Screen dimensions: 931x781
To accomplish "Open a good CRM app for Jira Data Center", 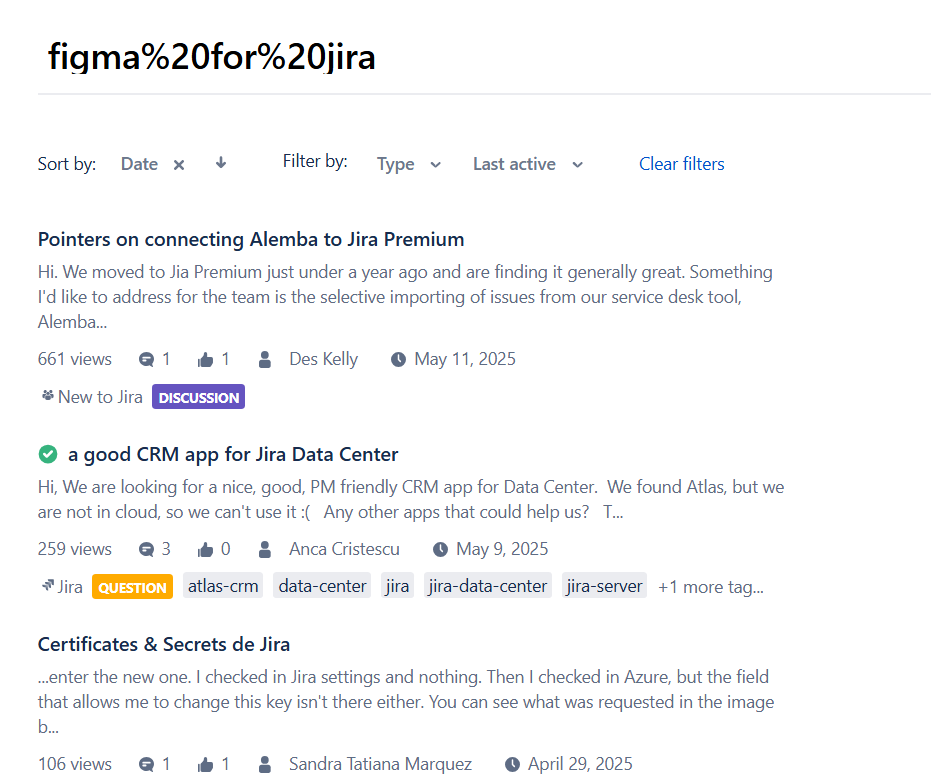I will pyautogui.click(x=233, y=454).
